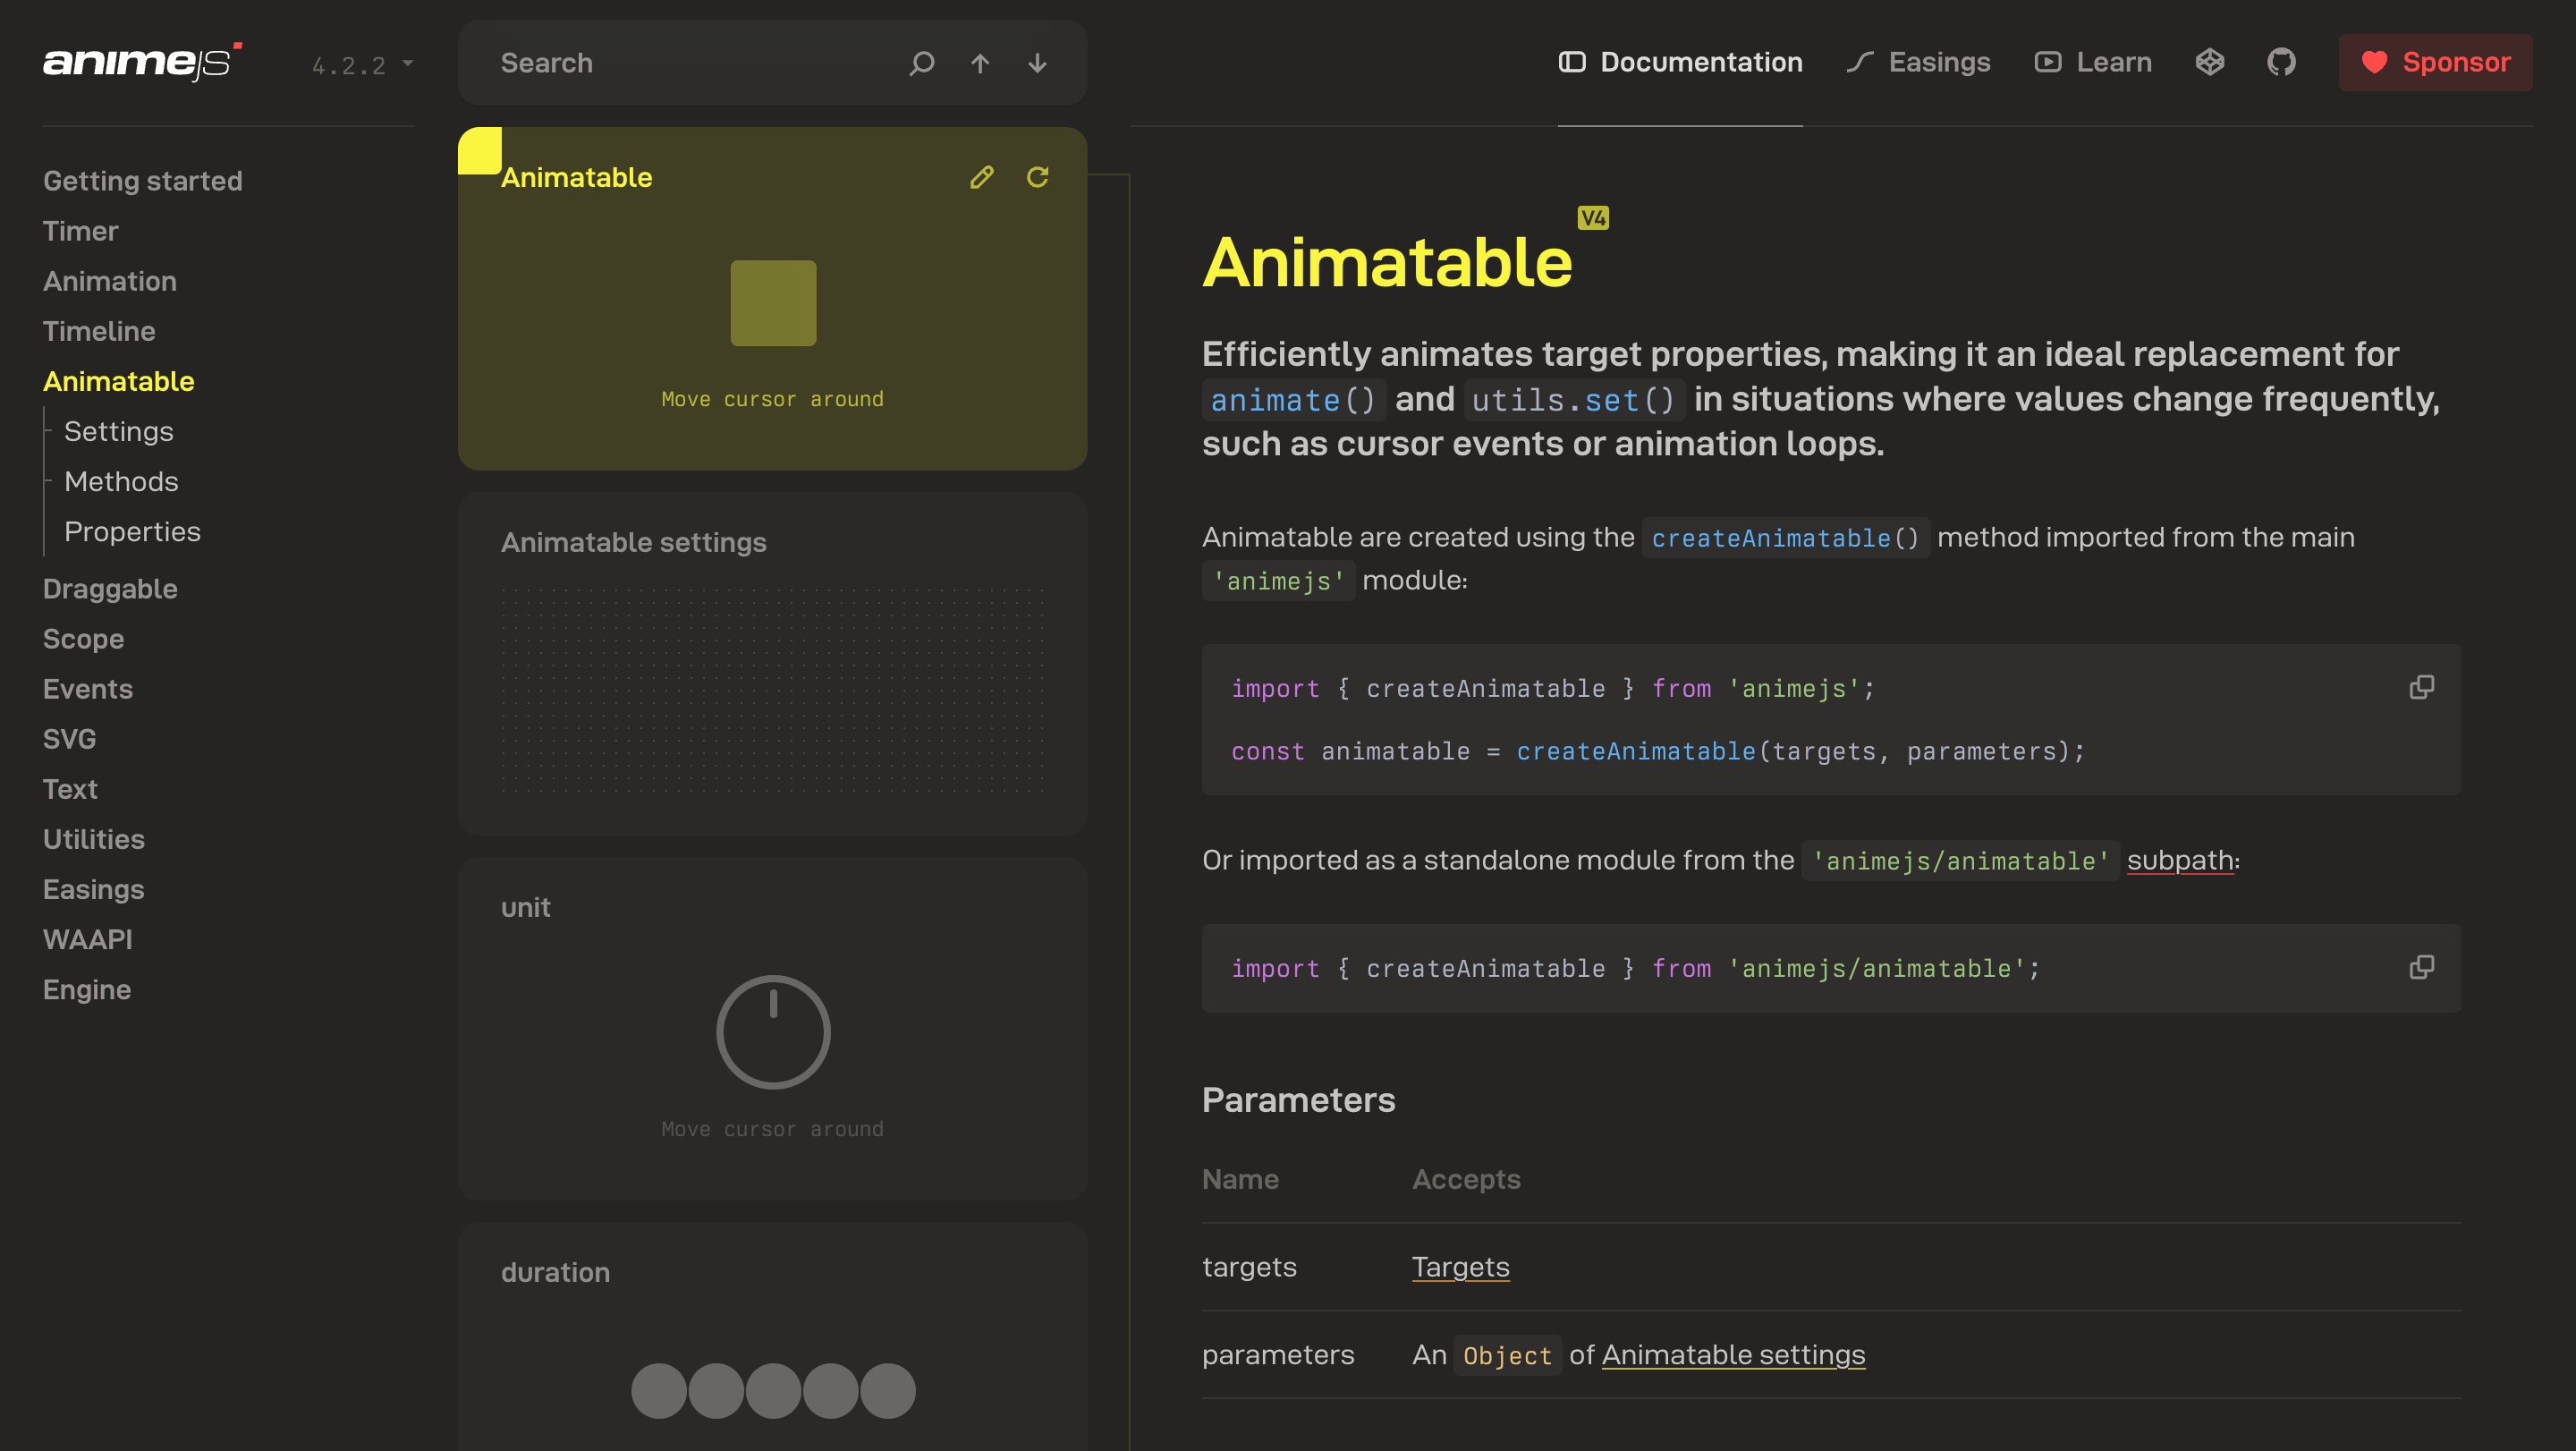Open the search magnifier icon
Image resolution: width=2576 pixels, height=1451 pixels.
coord(921,63)
